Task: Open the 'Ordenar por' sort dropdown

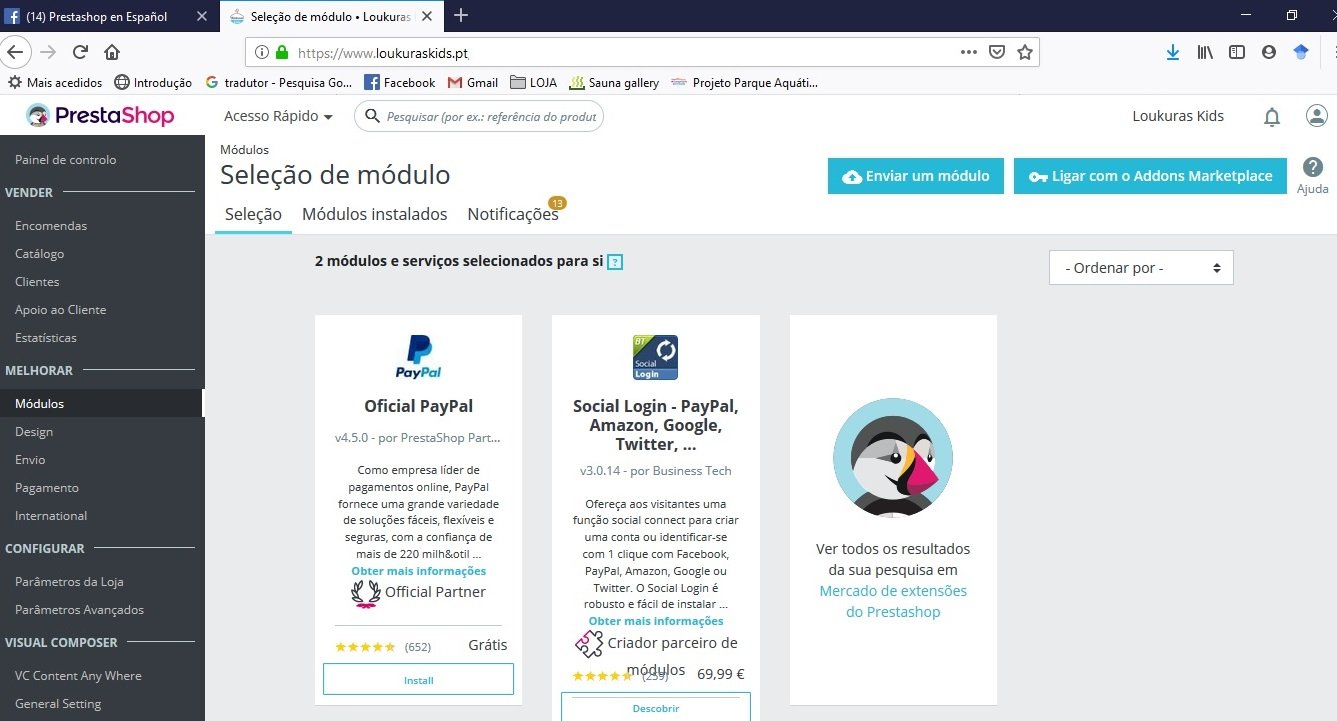Action: coord(1141,268)
